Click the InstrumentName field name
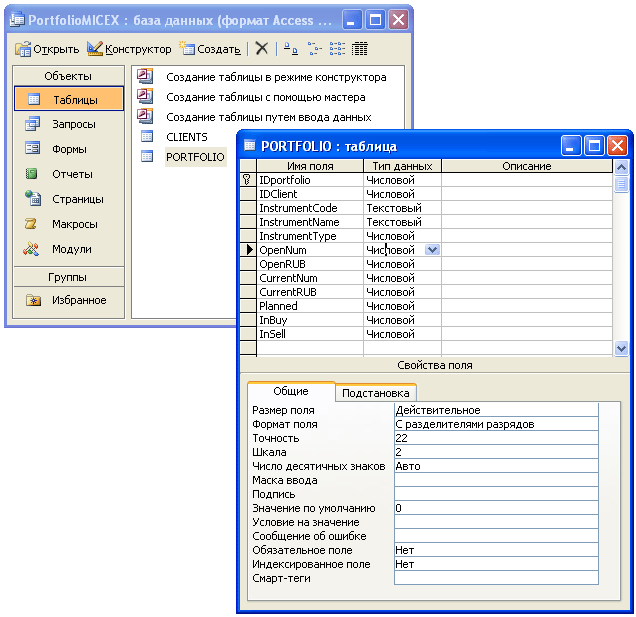 310,222
